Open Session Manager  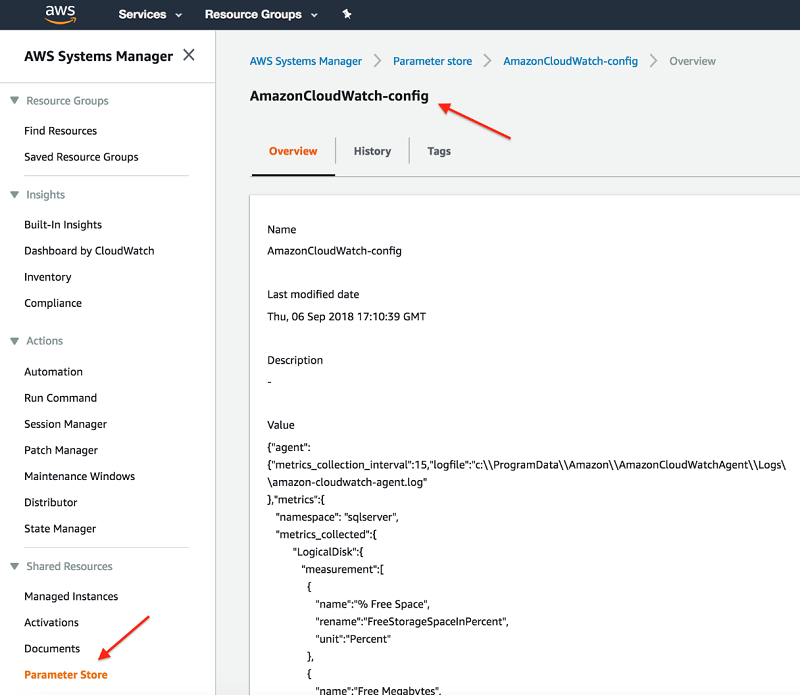coord(65,424)
